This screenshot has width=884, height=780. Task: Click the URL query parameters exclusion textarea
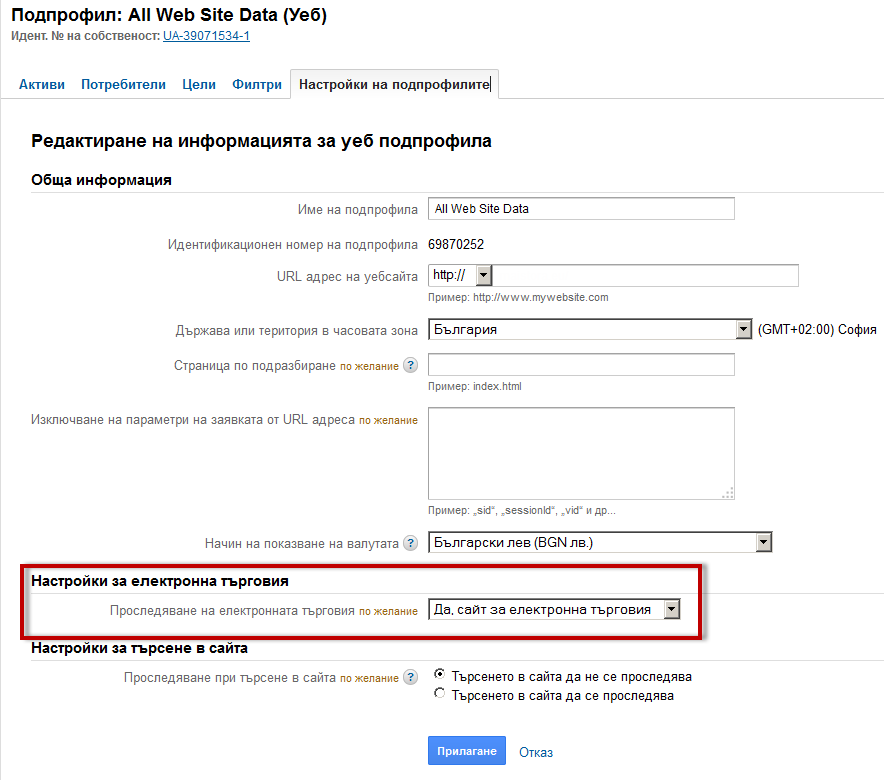tap(580, 453)
